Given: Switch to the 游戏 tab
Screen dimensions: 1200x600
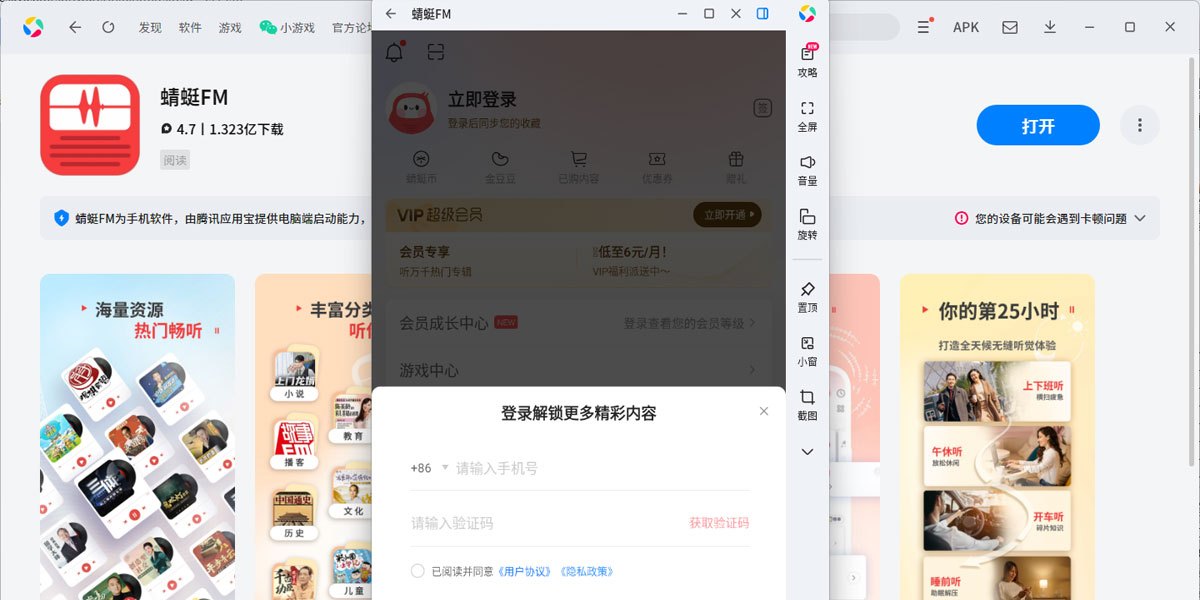Looking at the screenshot, I should (x=229, y=28).
